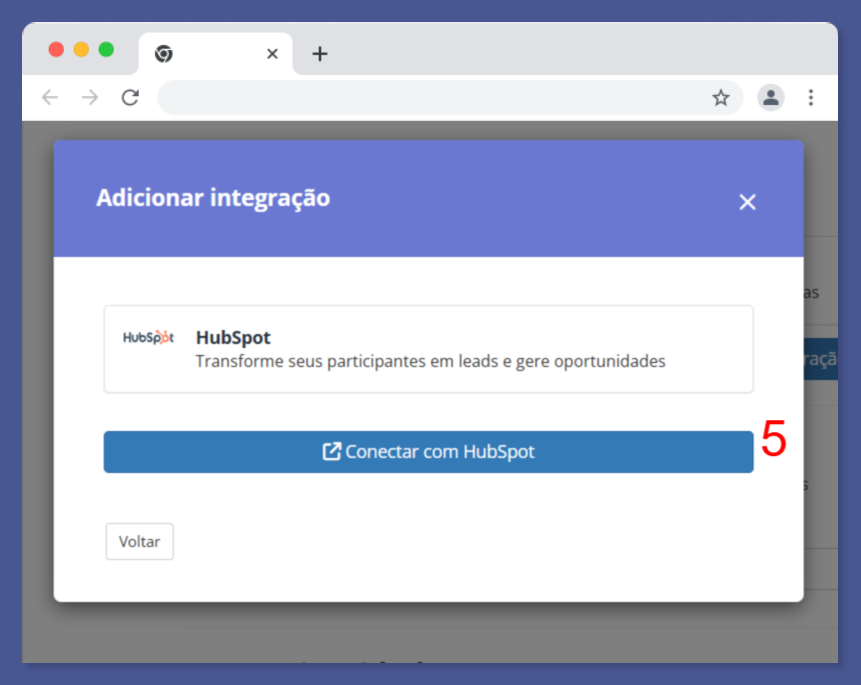
Task: Click the 'Transforme seus participantes em leads' description
Action: 430,361
